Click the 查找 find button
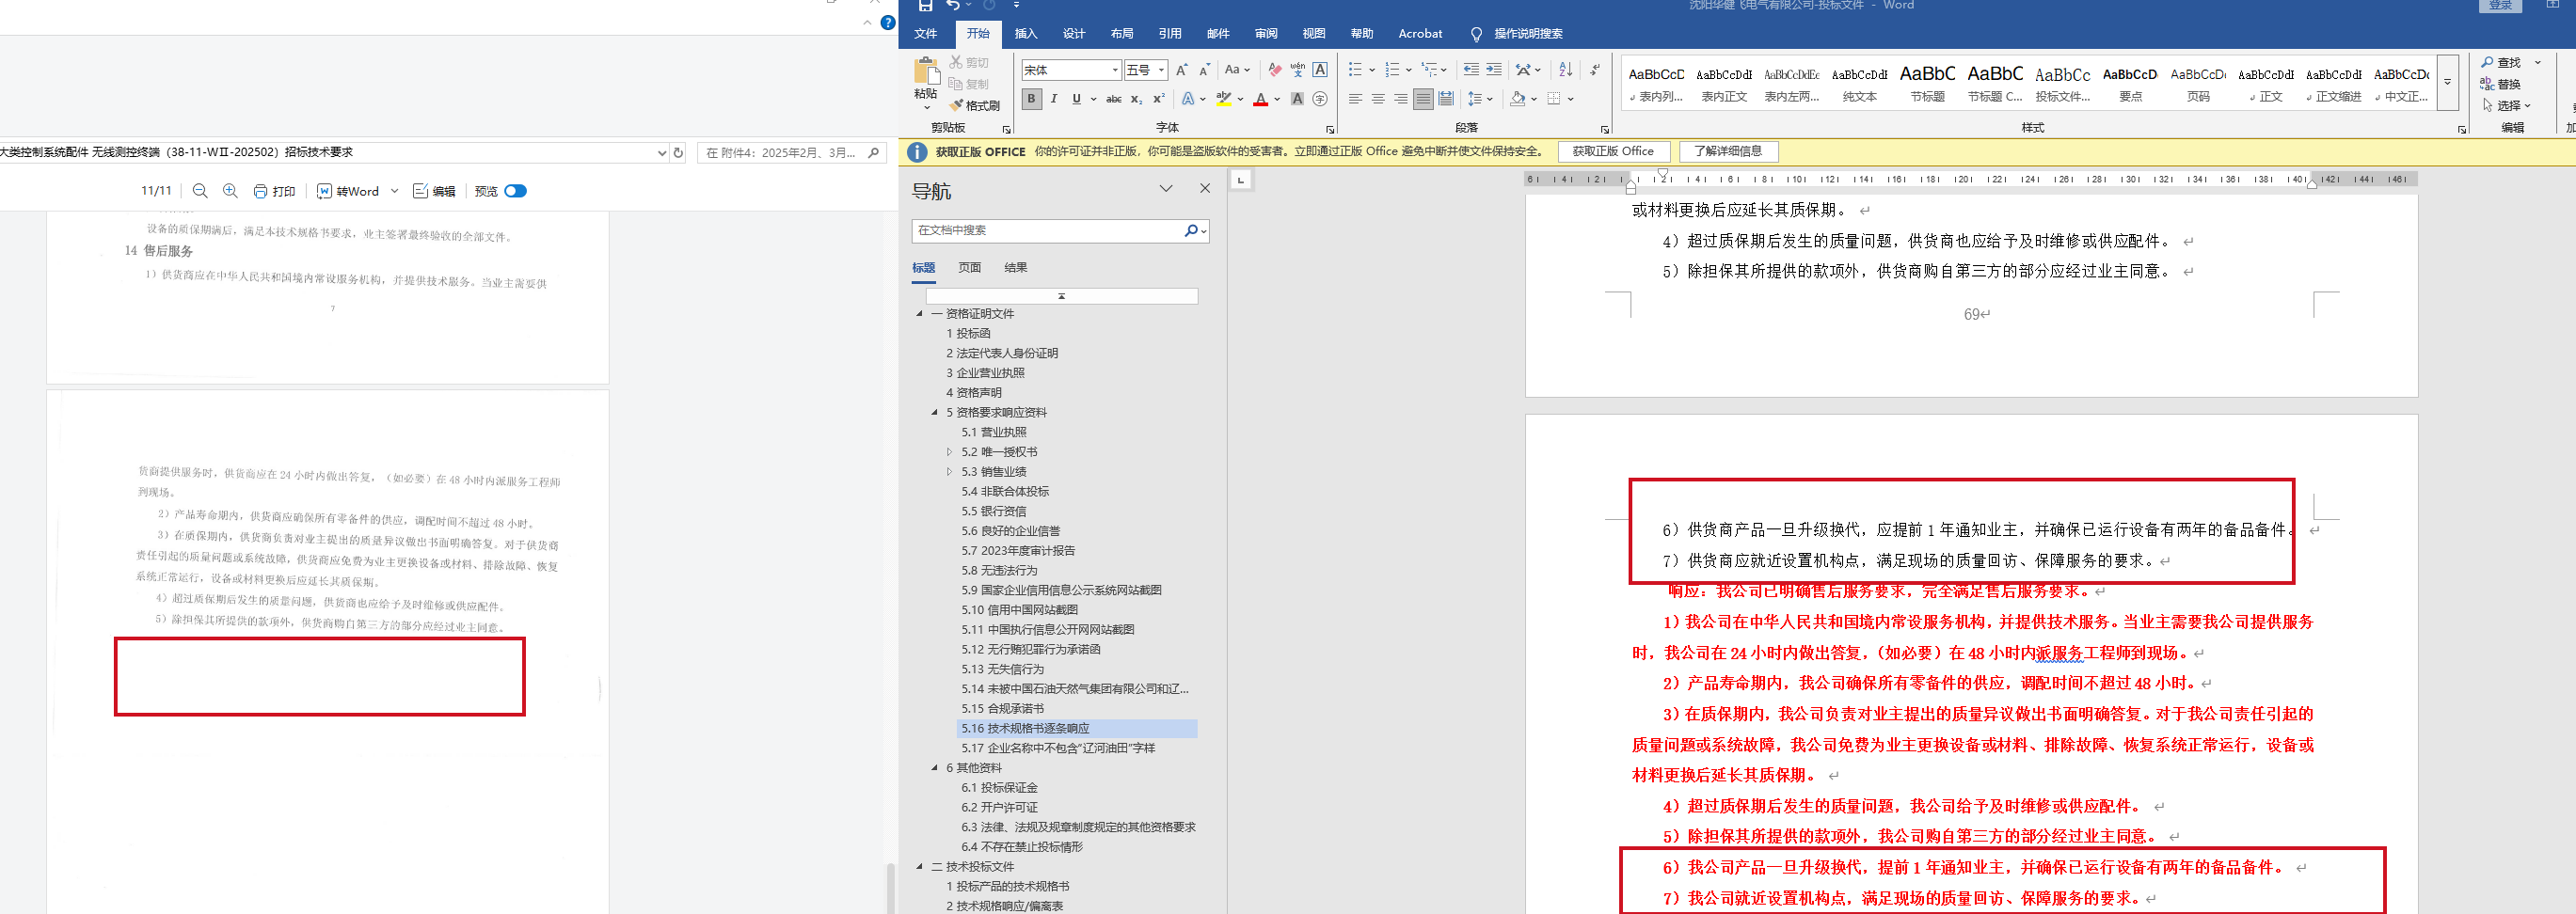 coord(2501,62)
